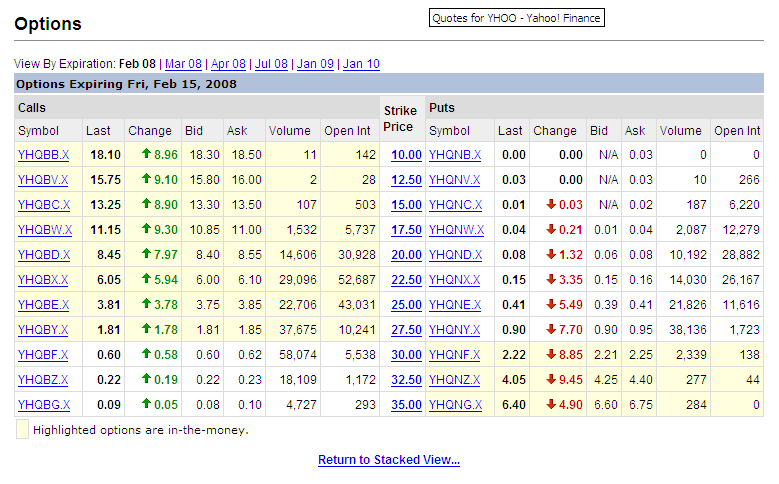The image size is (779, 484).
Task: Click strike price 10.00
Action: 406,155
